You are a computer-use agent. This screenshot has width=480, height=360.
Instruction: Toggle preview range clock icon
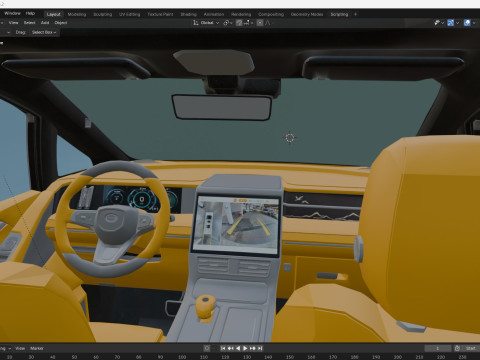[457, 348]
